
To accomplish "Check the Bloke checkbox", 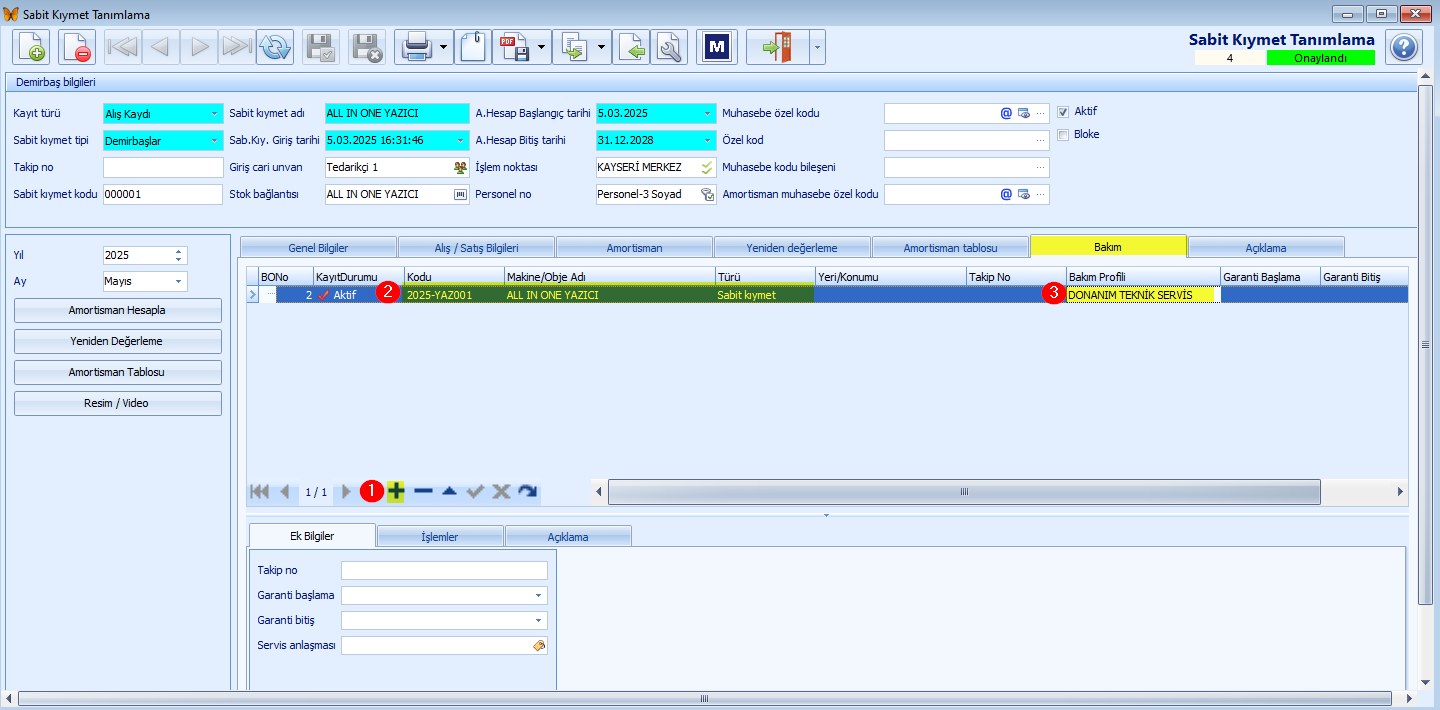I will (1063, 134).
